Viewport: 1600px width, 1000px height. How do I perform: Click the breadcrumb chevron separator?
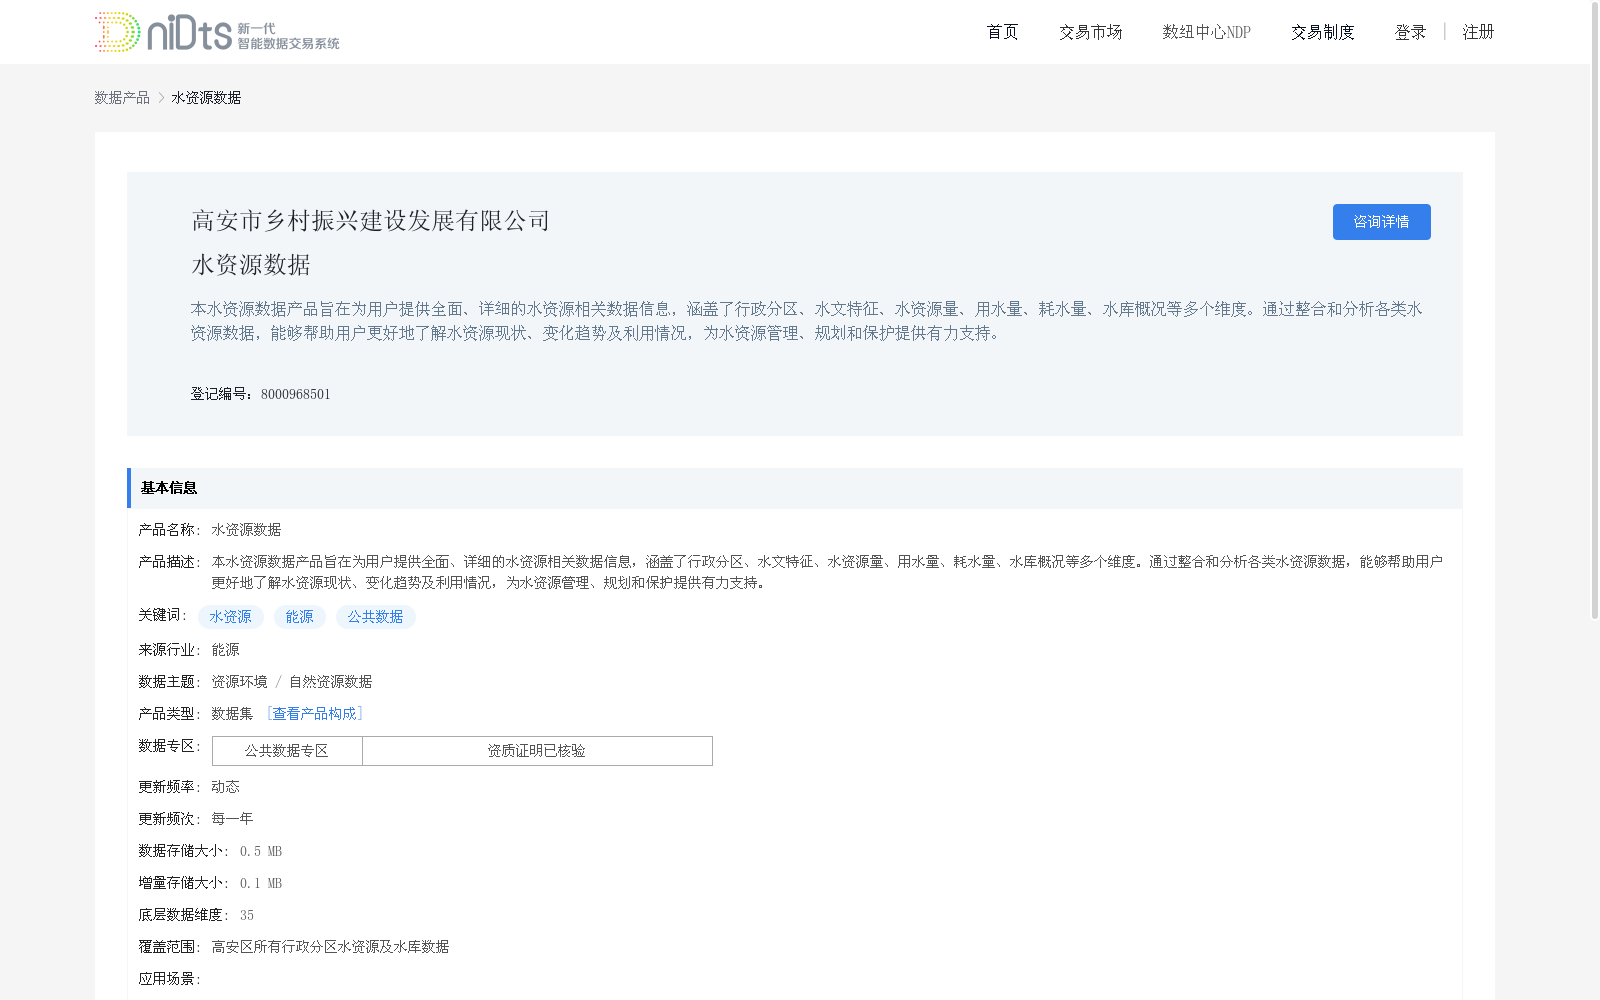click(161, 97)
